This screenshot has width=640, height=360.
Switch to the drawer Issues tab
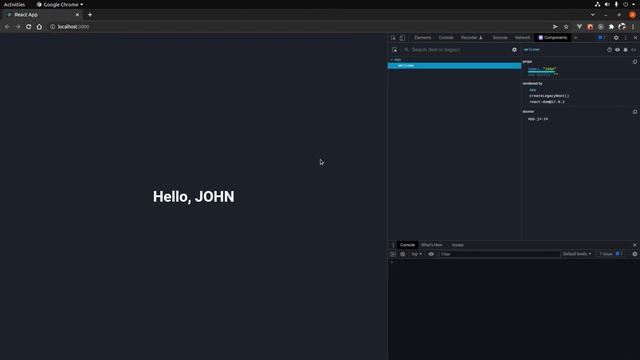point(458,245)
